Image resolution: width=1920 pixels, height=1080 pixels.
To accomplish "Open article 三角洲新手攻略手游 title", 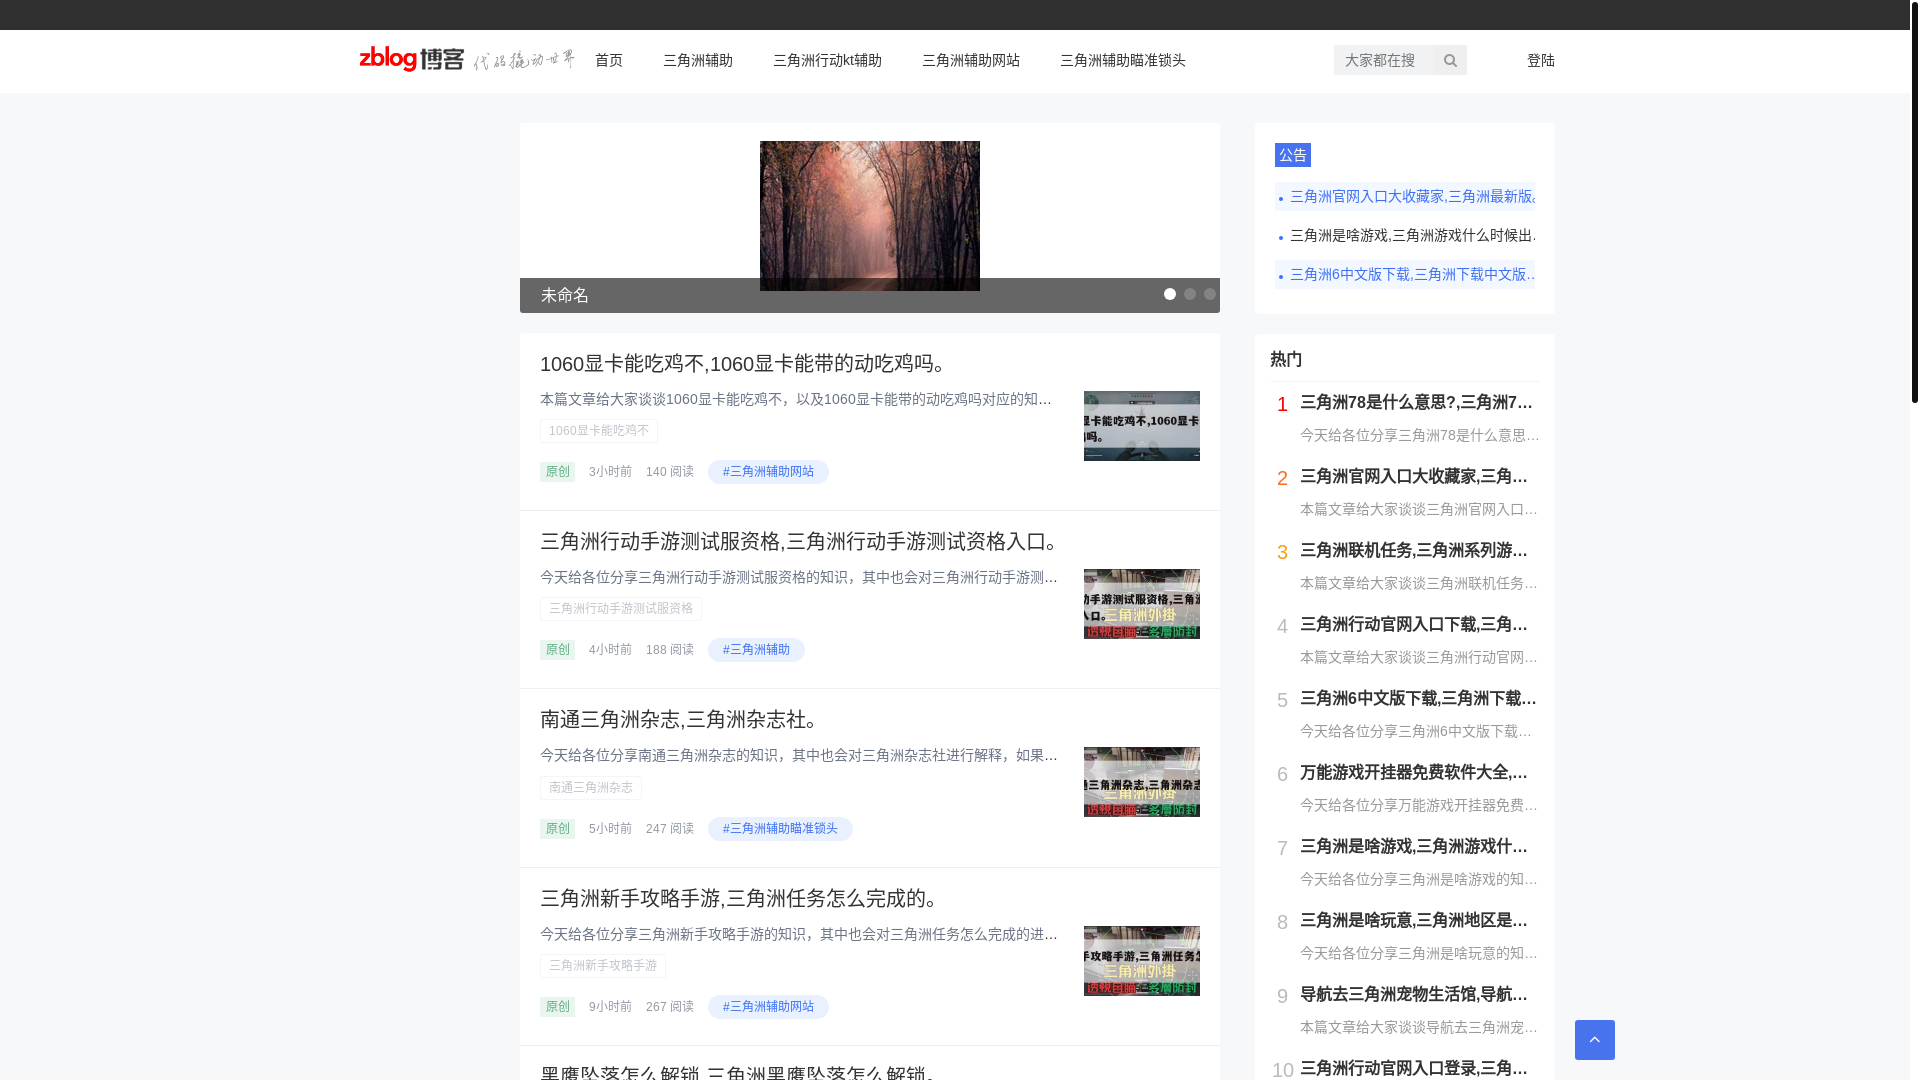I will pyautogui.click(x=740, y=898).
